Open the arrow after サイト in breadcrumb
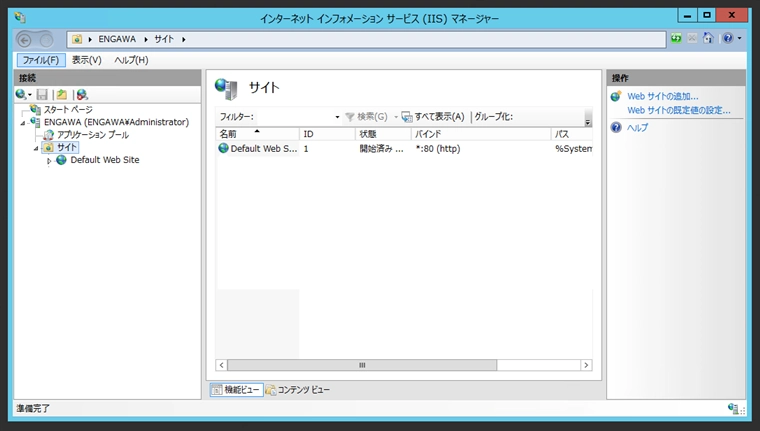This screenshot has height=431, width=760. pos(184,39)
